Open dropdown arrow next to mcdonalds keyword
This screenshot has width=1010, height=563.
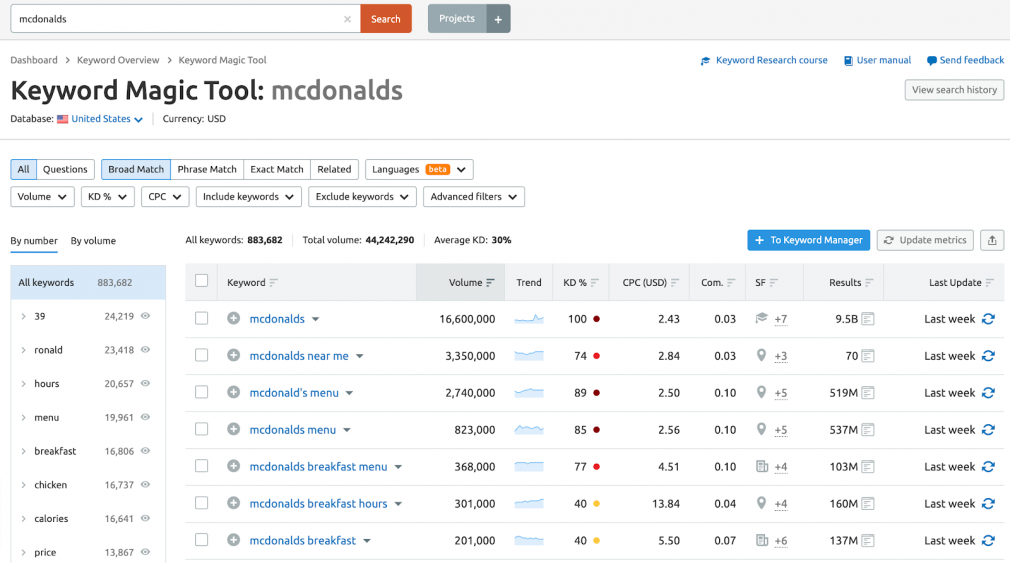[x=316, y=319]
